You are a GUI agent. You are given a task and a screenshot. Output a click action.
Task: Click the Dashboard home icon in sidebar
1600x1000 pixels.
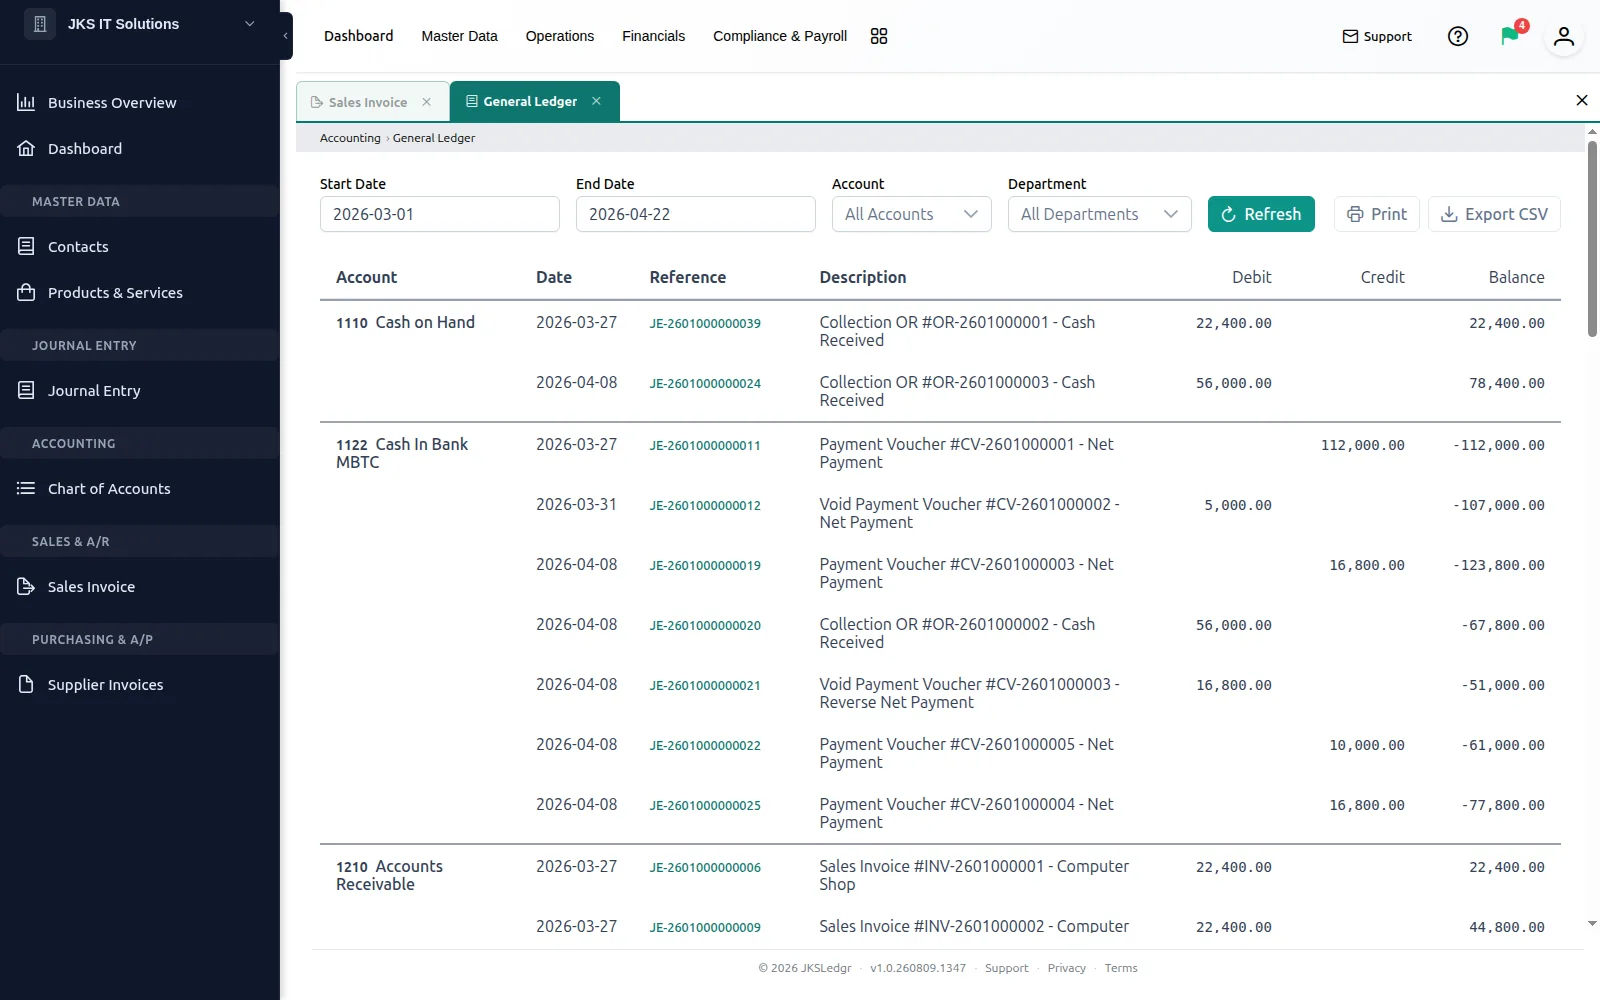(x=27, y=148)
